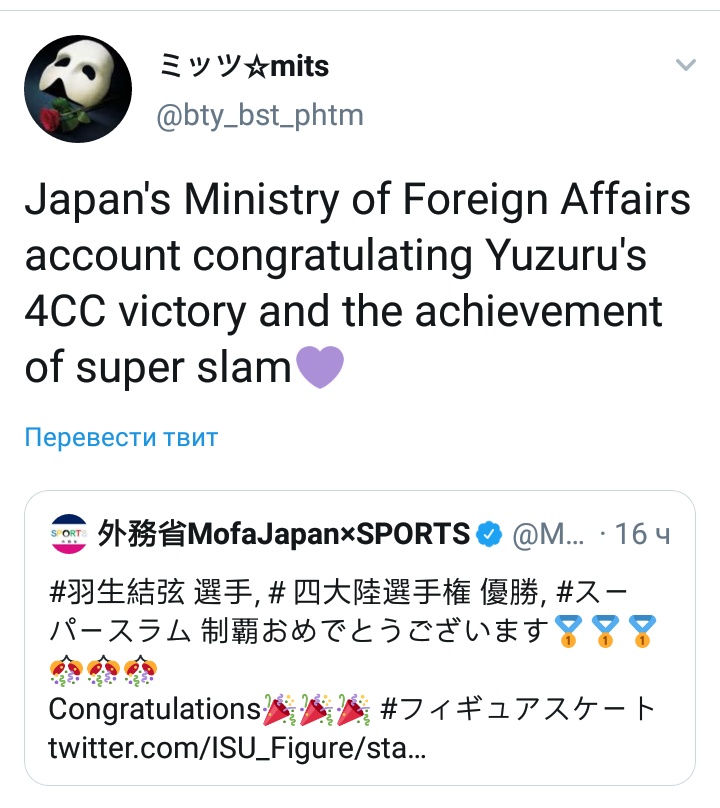Open ミッツ☆mits display name profile
Viewport: 720px width, 808px height.
coord(243,66)
